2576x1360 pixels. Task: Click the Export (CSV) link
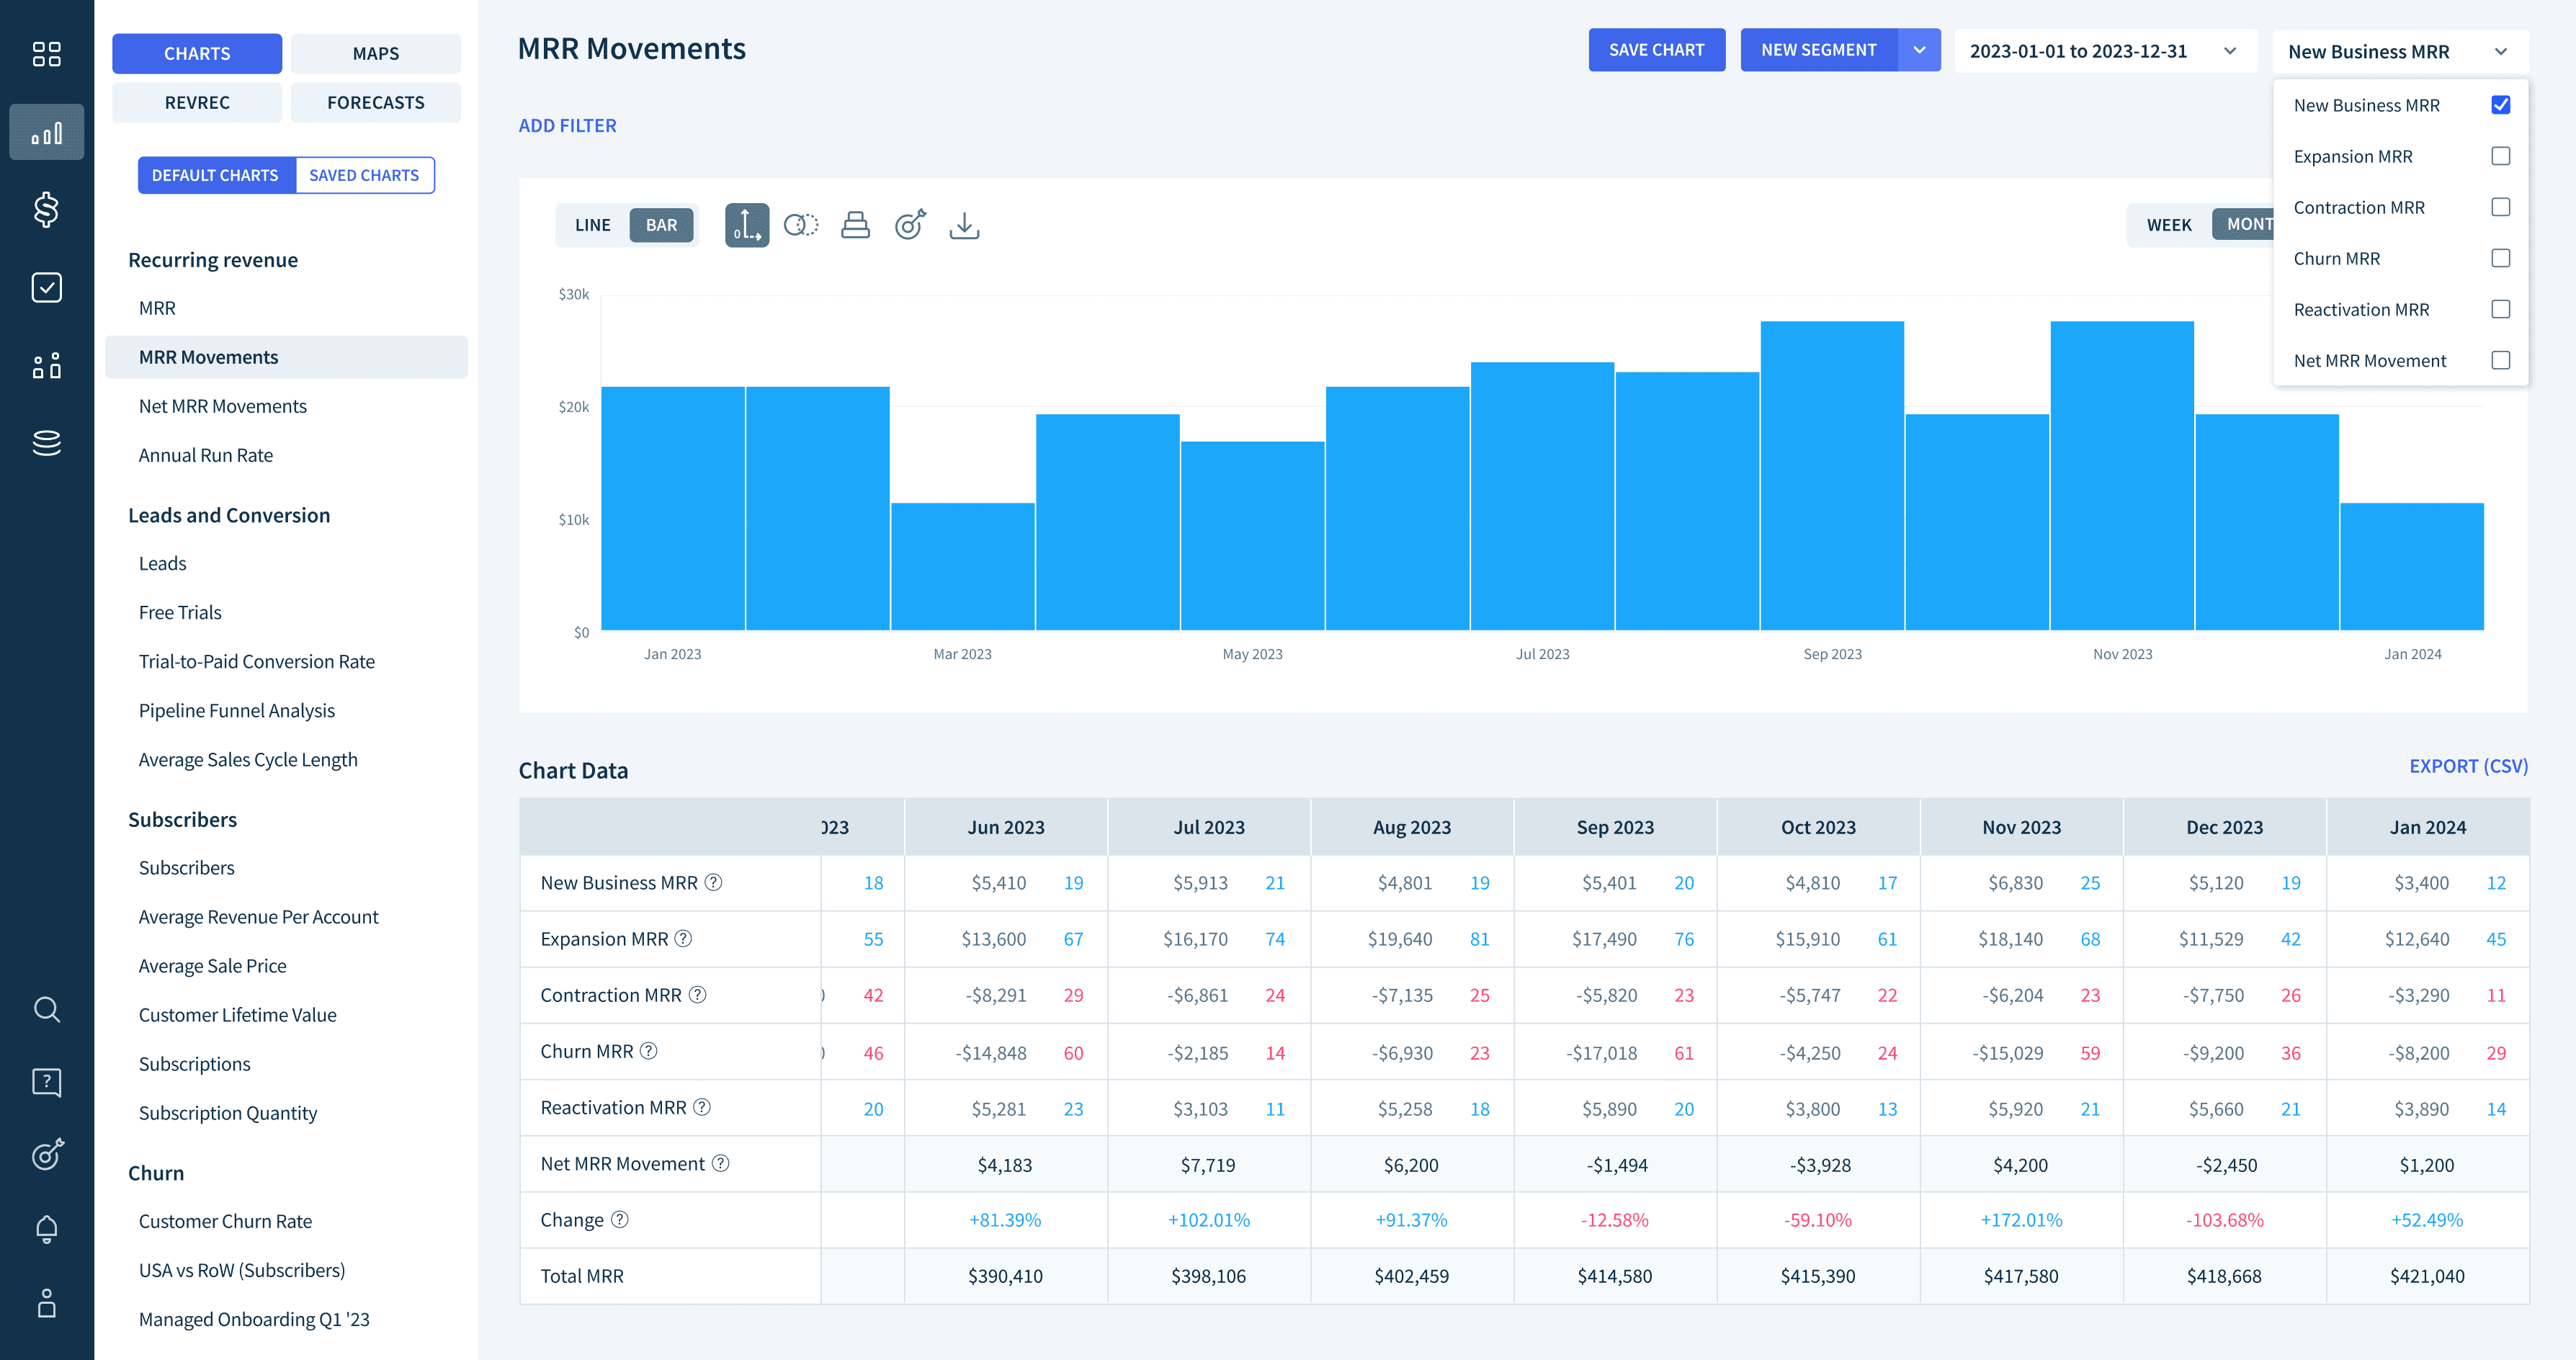(x=2468, y=766)
